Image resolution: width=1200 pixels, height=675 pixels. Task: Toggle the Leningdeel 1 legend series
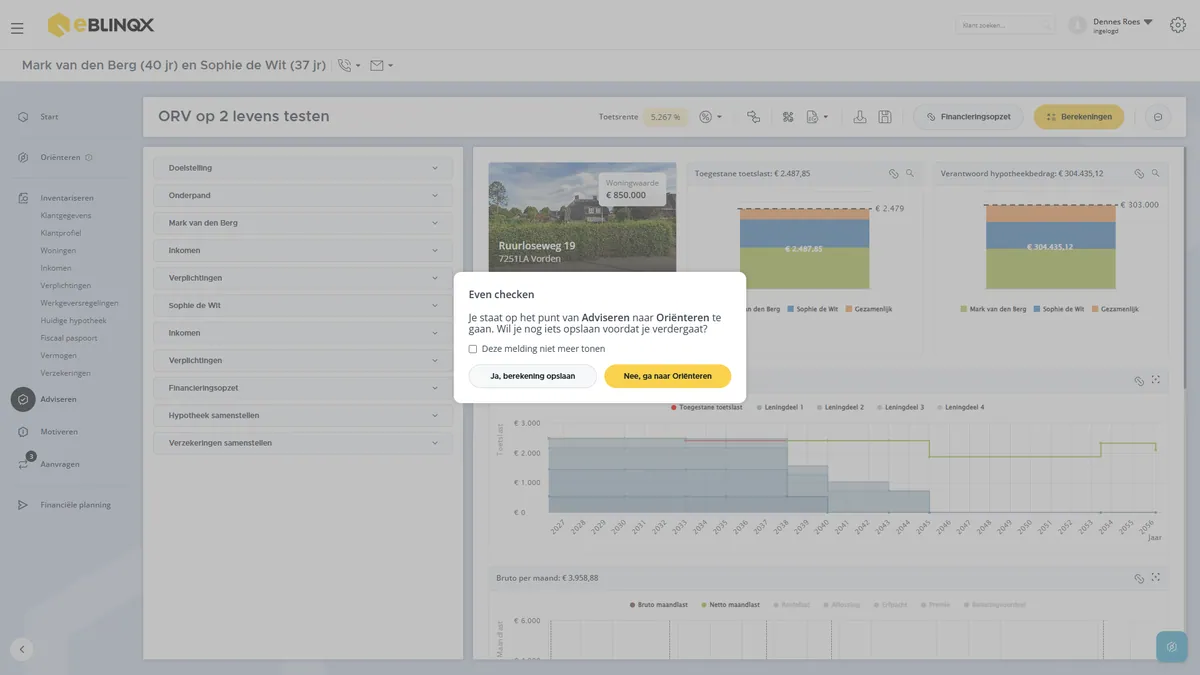coord(781,407)
